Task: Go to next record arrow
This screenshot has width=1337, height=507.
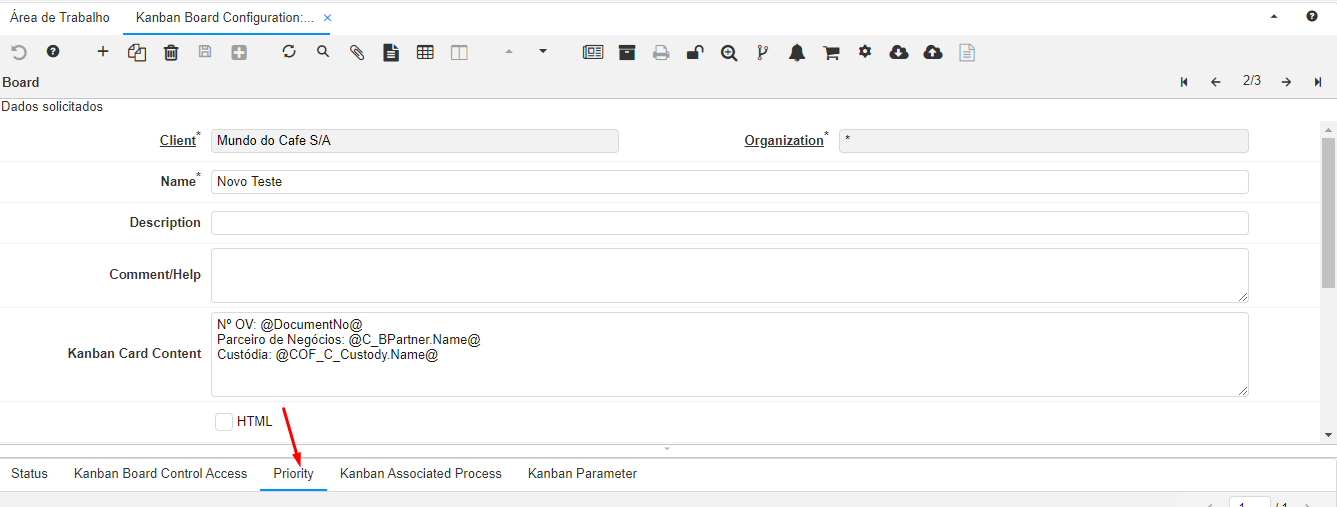Action: click(x=1286, y=82)
